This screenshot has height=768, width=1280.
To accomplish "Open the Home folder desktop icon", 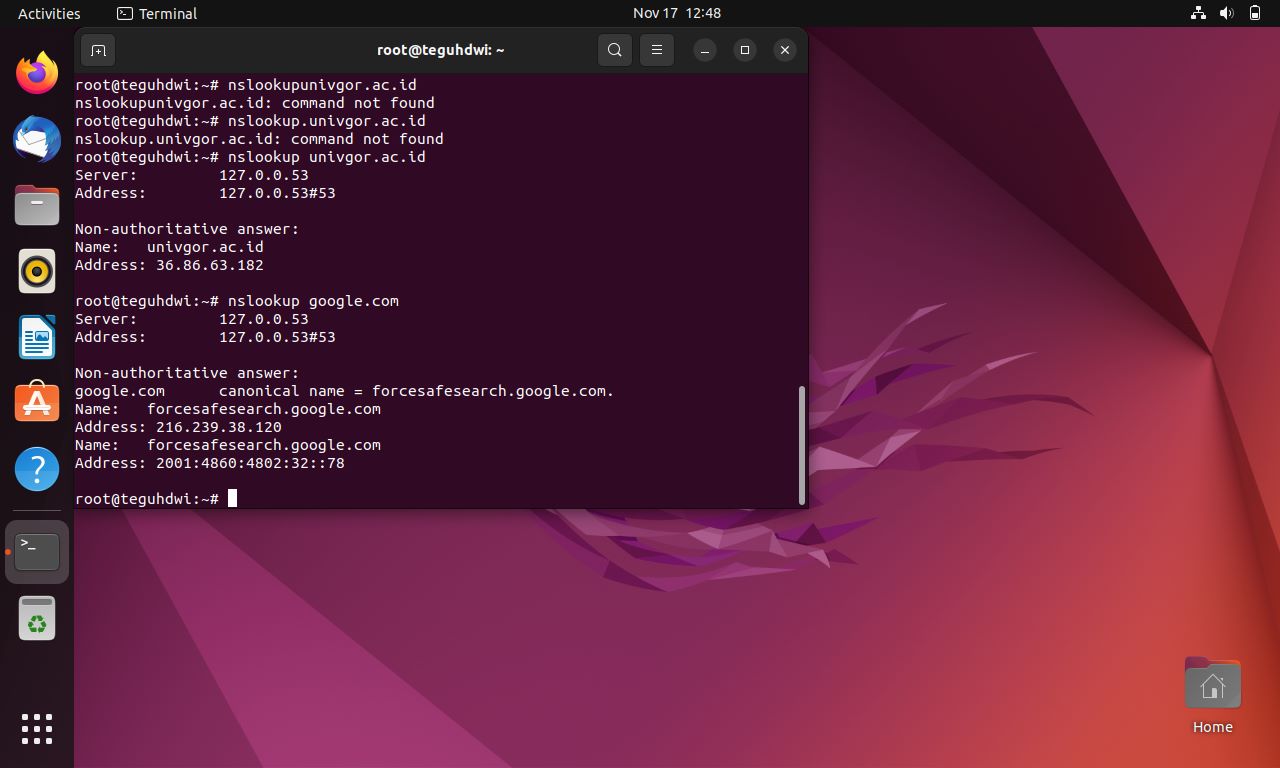I will coord(1212,696).
